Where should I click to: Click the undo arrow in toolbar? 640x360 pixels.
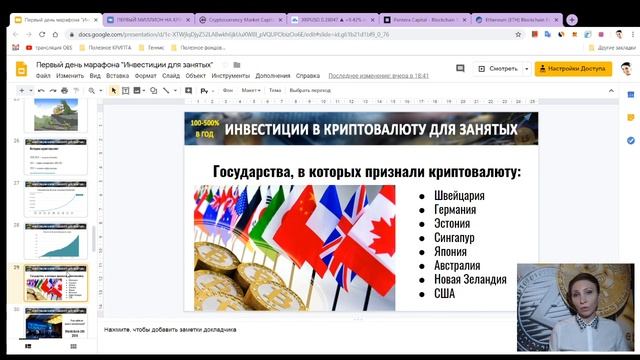[41, 90]
